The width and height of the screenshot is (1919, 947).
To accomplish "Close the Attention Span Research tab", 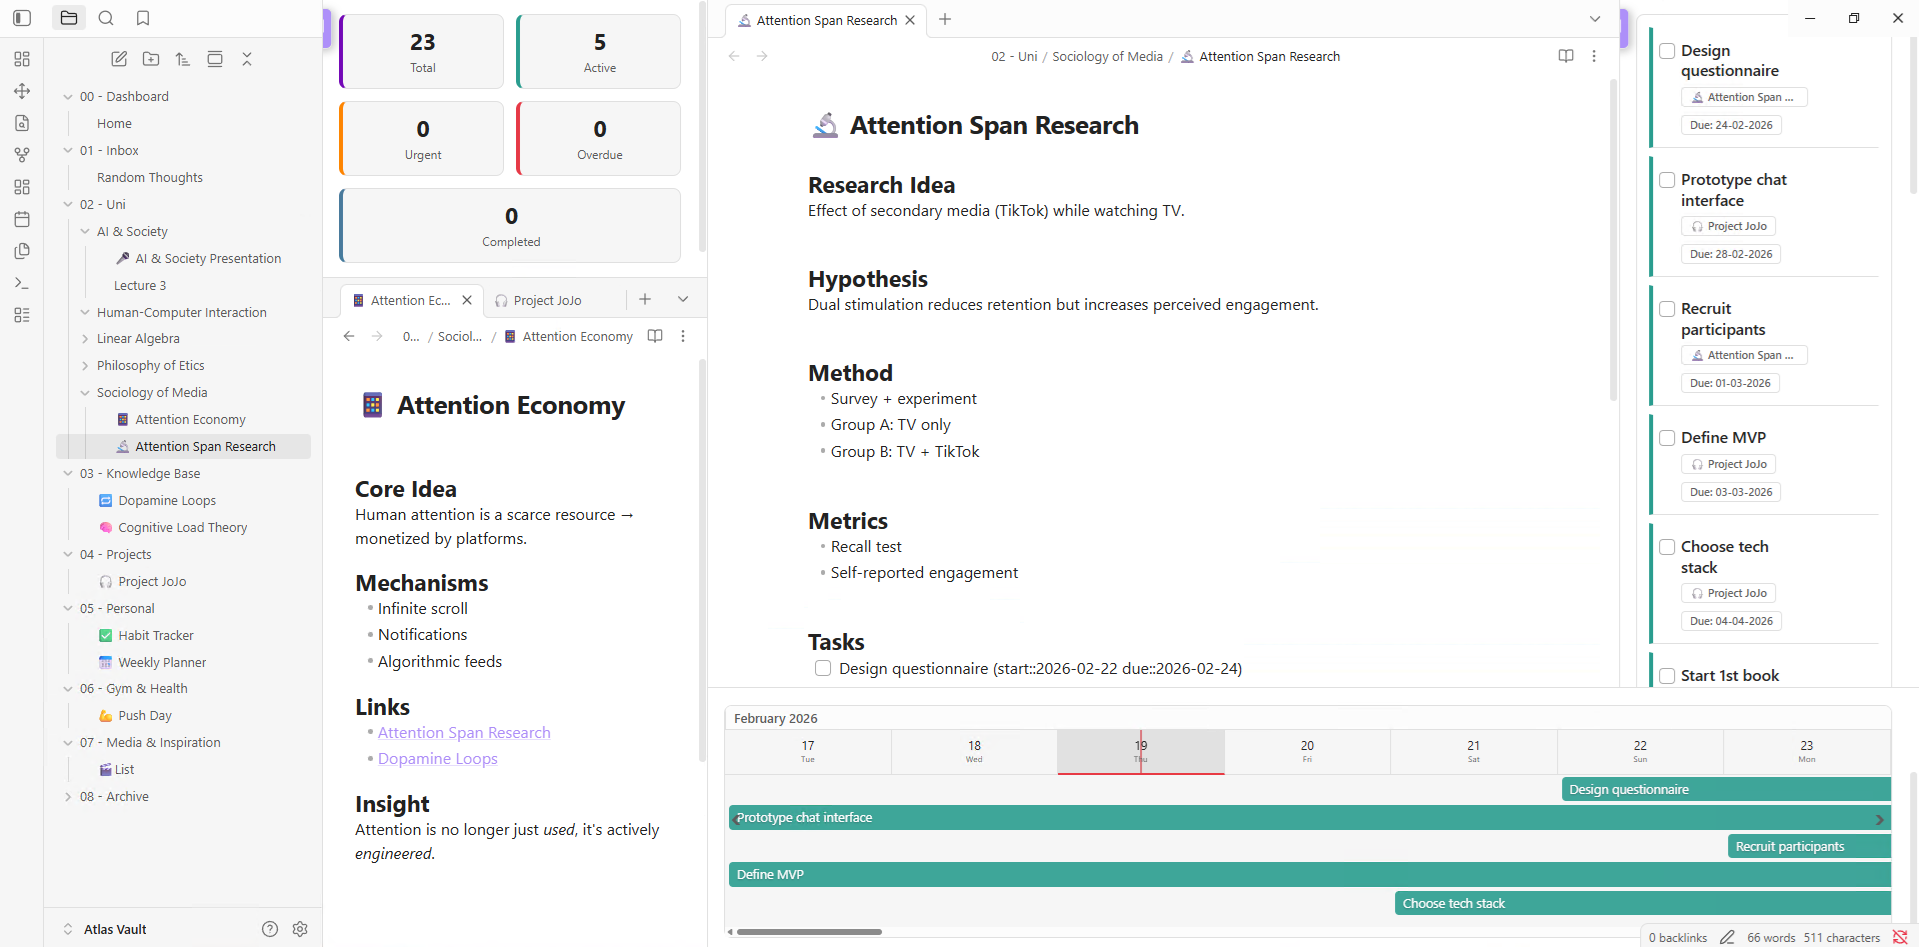I will [x=910, y=20].
